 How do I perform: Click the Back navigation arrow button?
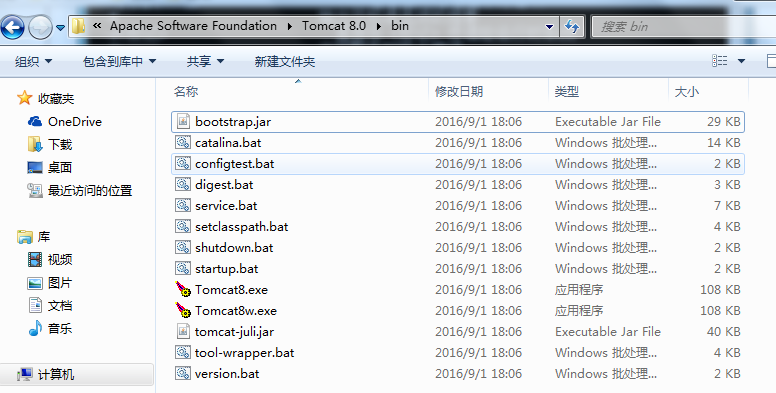click(x=13, y=27)
